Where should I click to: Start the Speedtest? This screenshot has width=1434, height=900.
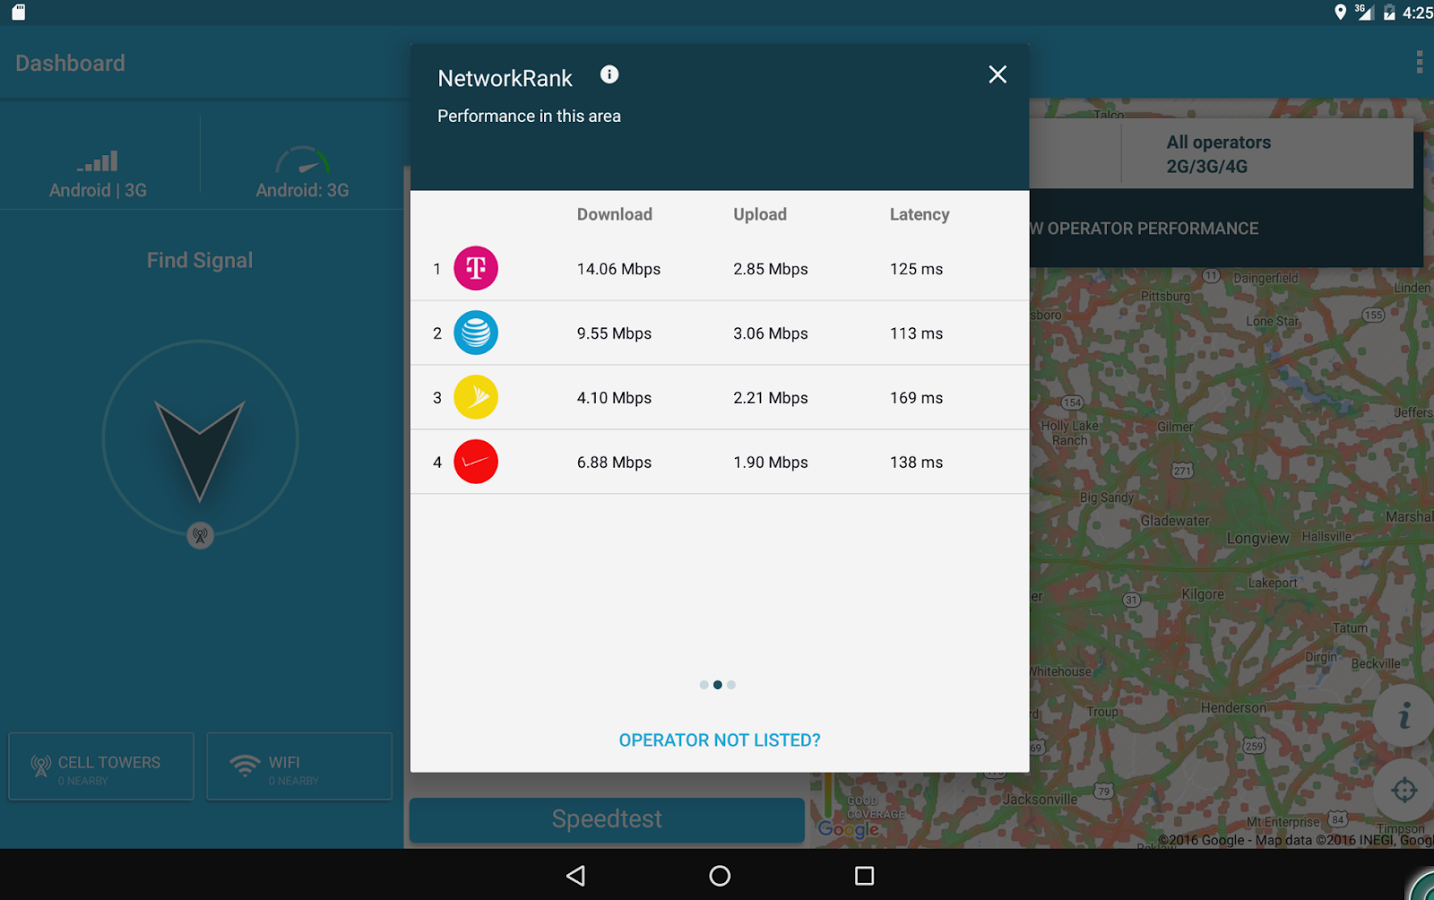pos(607,819)
